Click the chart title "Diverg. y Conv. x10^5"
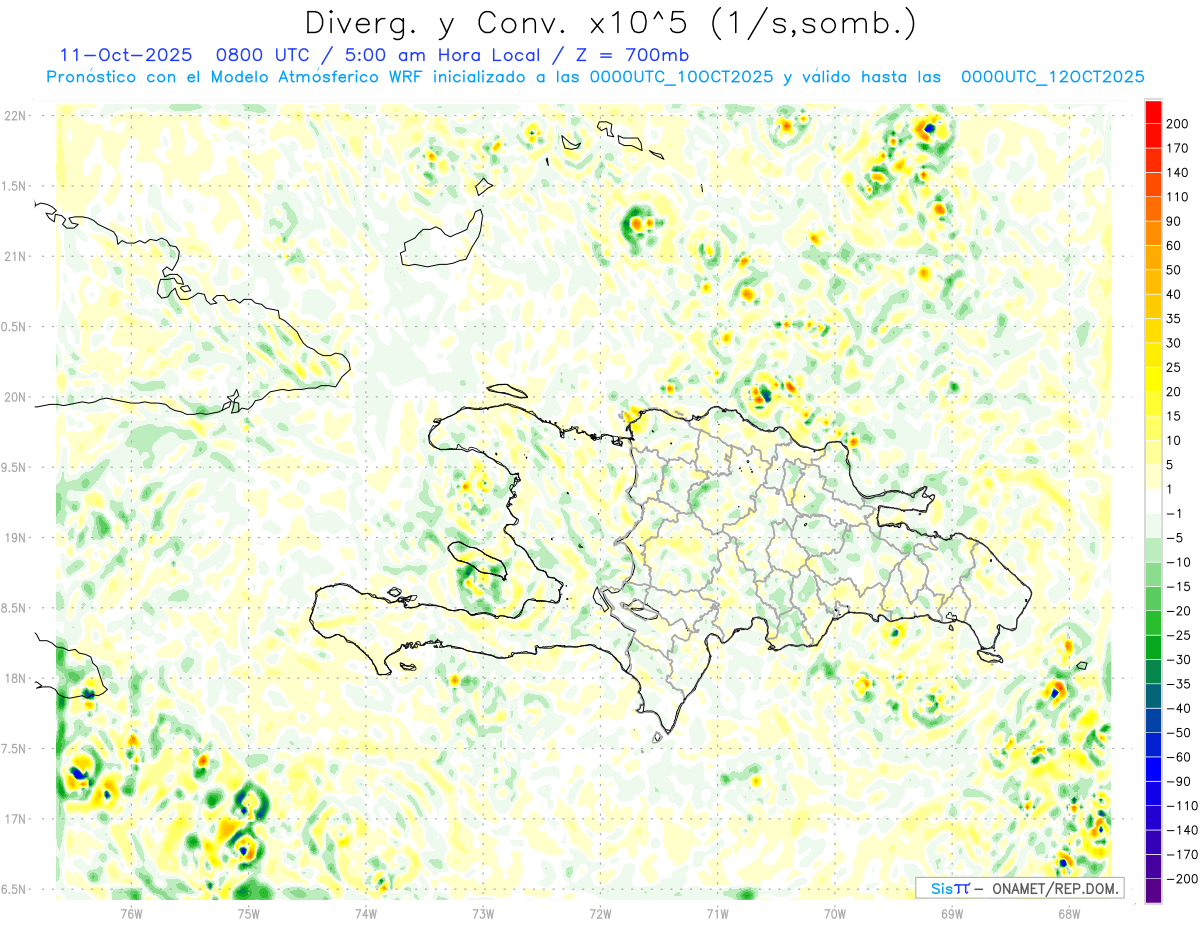Image resolution: width=1200 pixels, height=927 pixels. pos(500,22)
